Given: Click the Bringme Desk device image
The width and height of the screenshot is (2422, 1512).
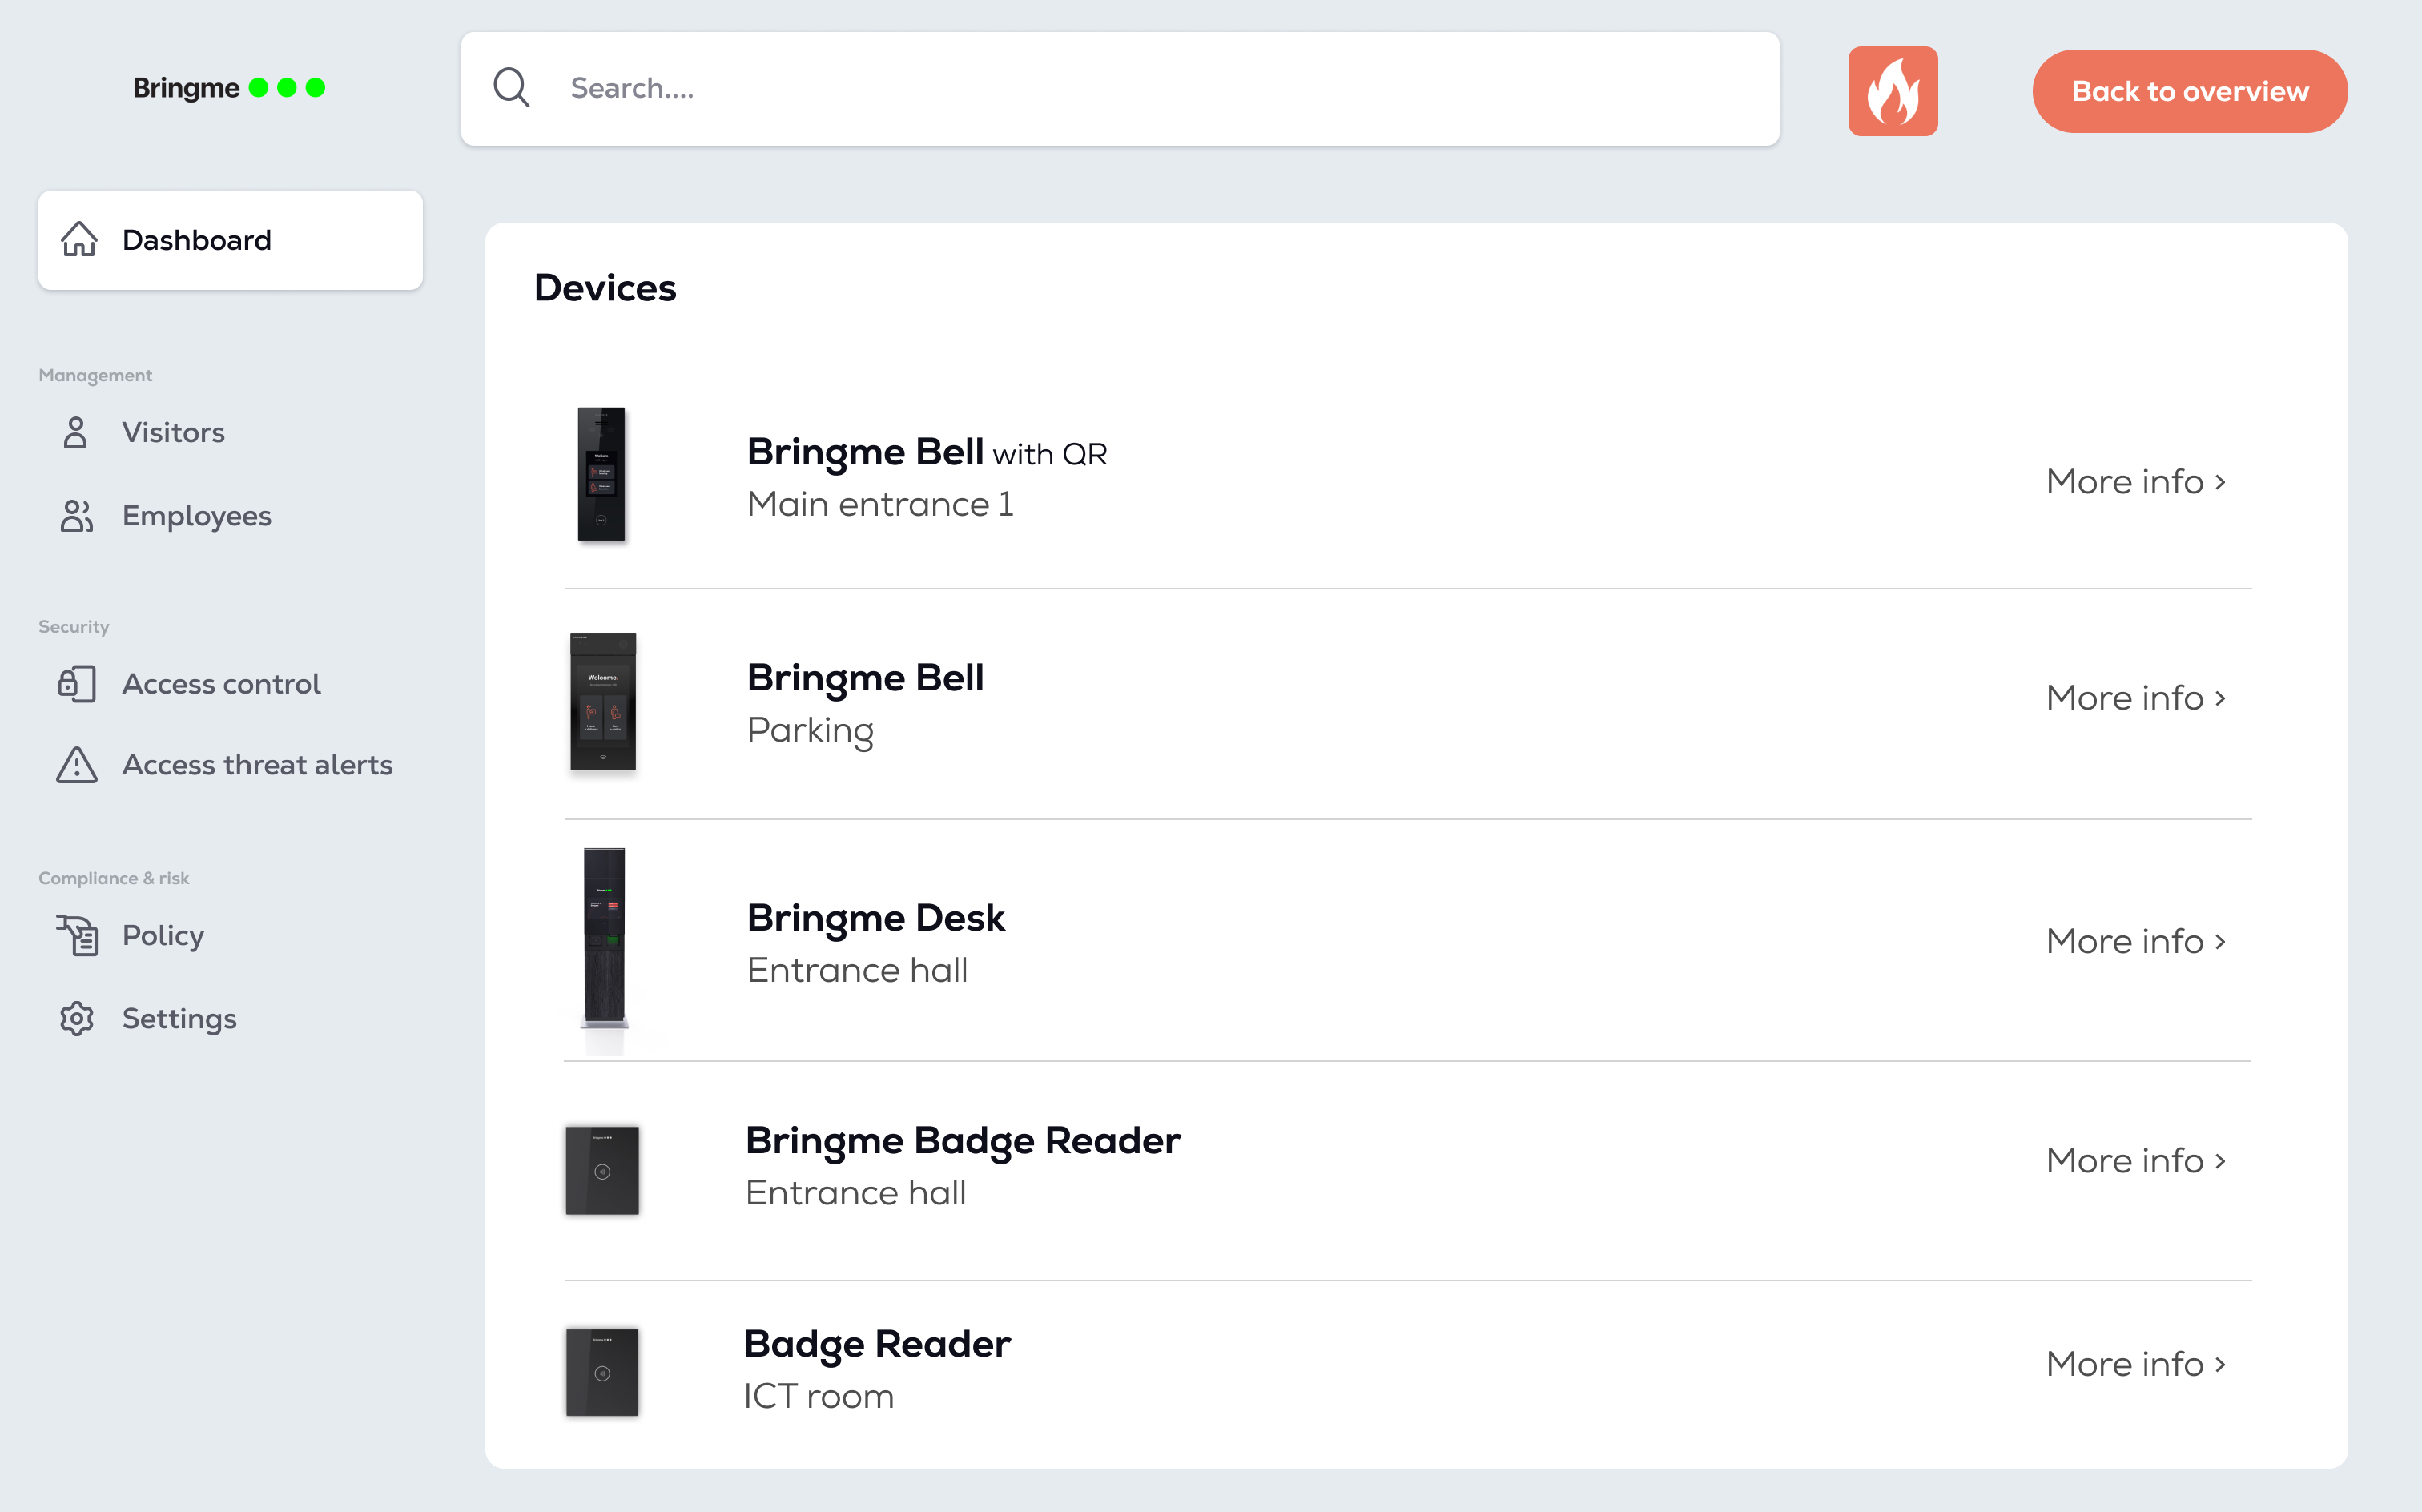Looking at the screenshot, I should point(605,938).
